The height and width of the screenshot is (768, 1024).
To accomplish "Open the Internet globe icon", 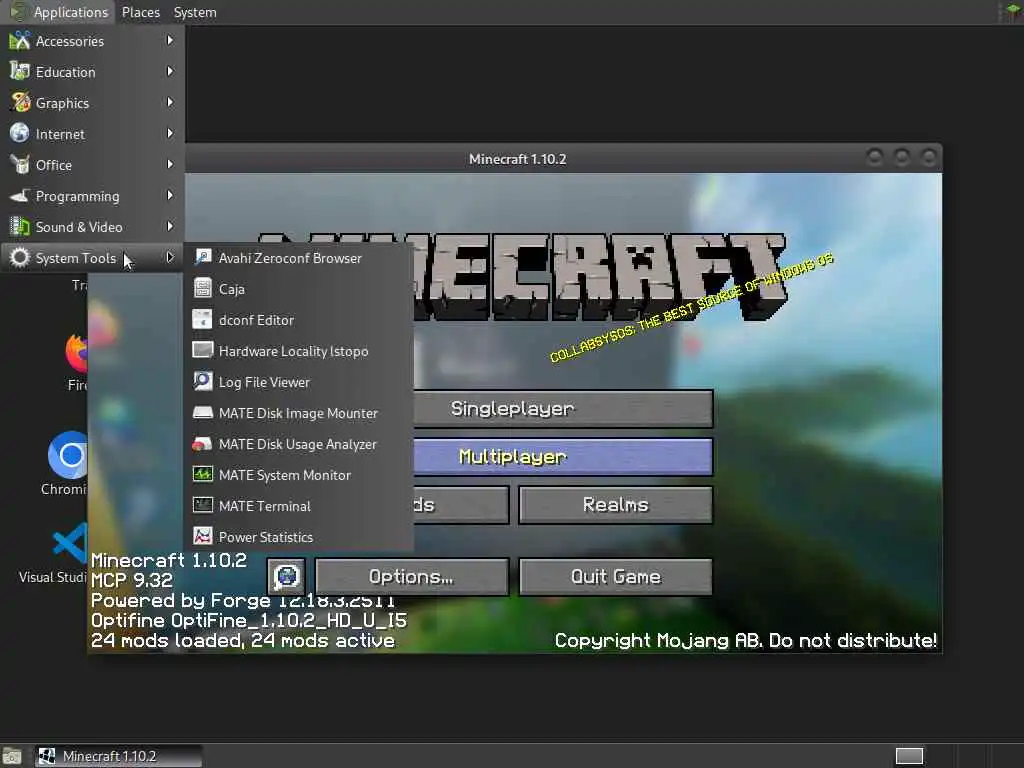I will pyautogui.click(x=20, y=133).
